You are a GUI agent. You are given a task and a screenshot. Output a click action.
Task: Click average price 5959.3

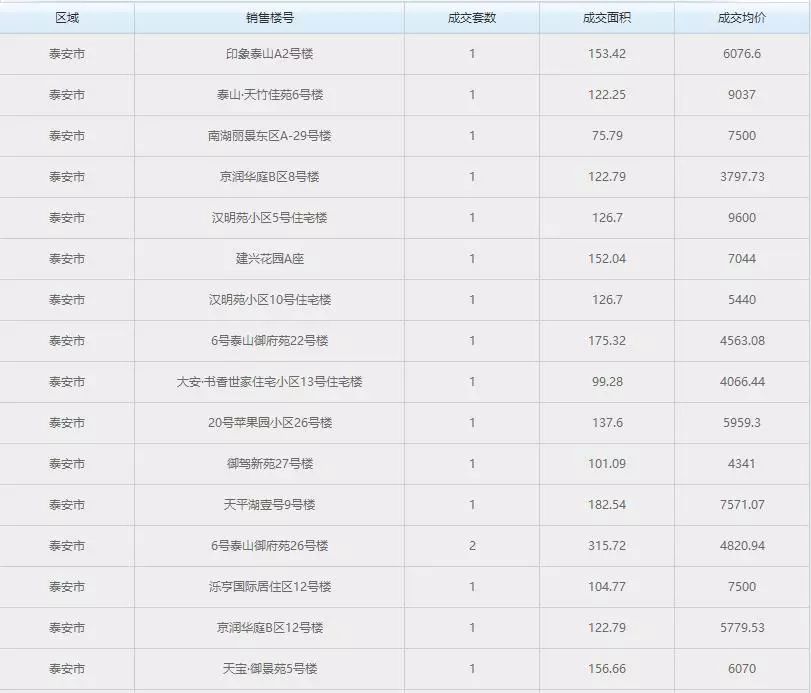click(742, 423)
